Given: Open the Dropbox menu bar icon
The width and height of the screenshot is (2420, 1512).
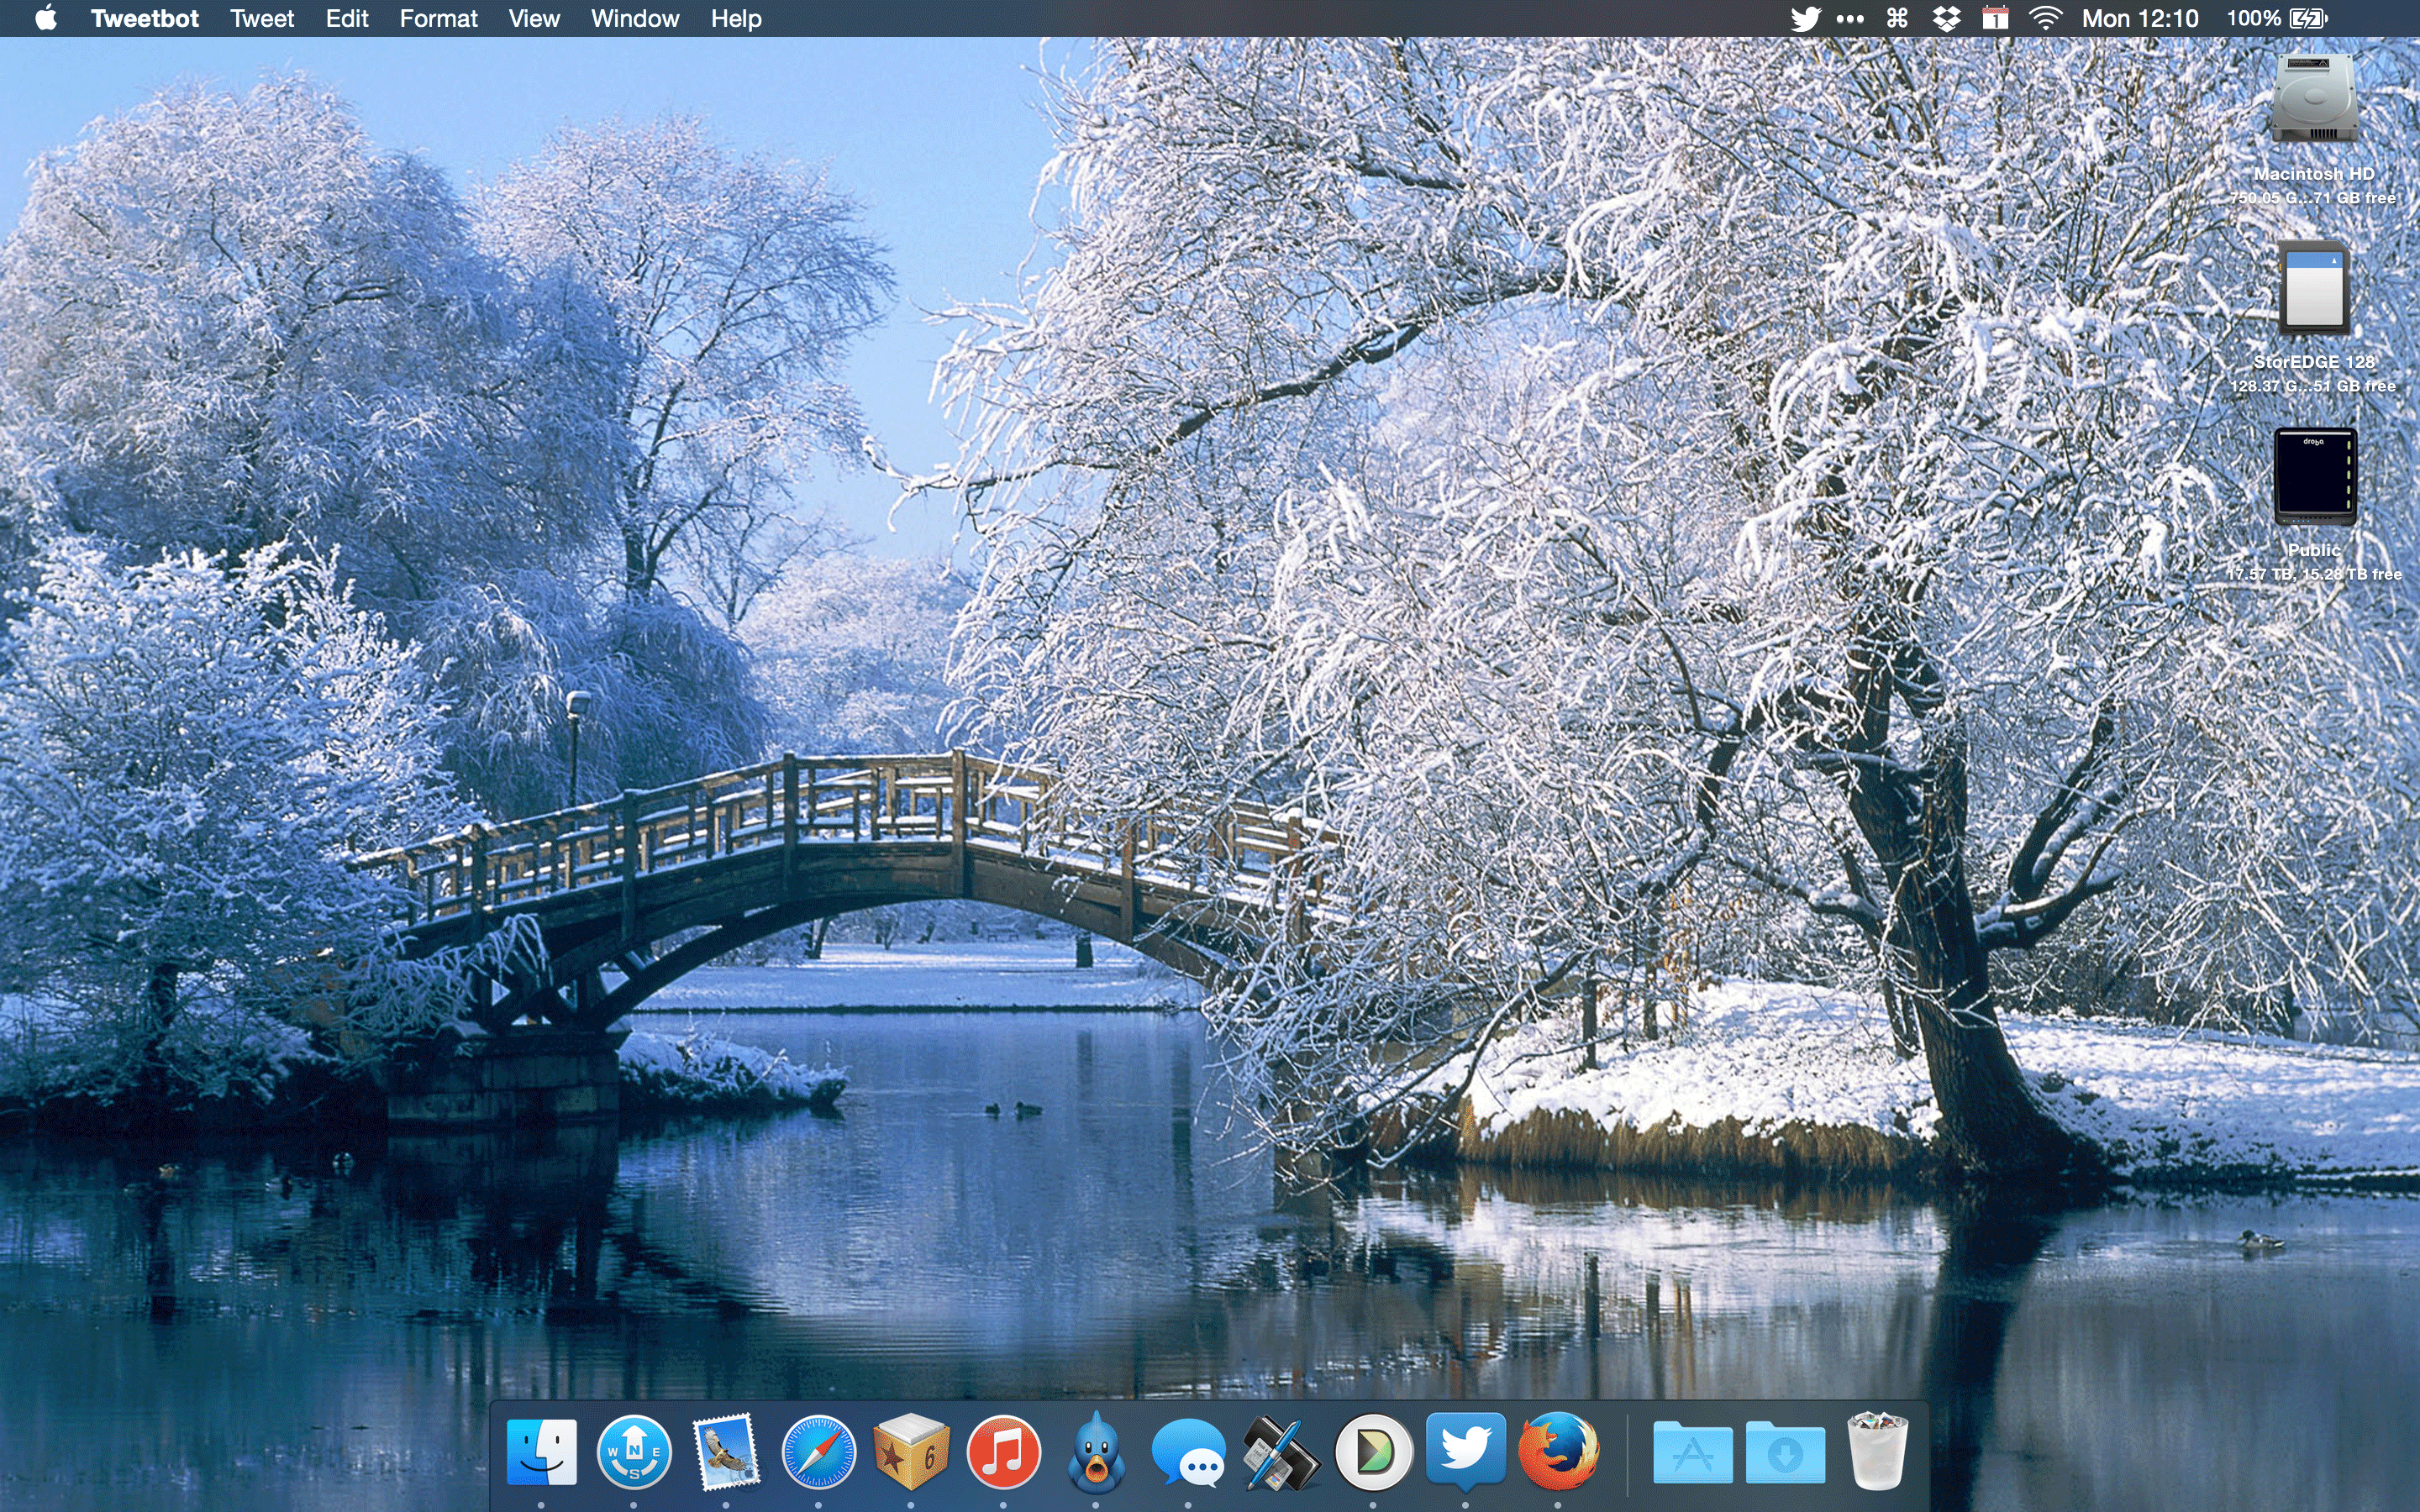Looking at the screenshot, I should pos(1946,19).
